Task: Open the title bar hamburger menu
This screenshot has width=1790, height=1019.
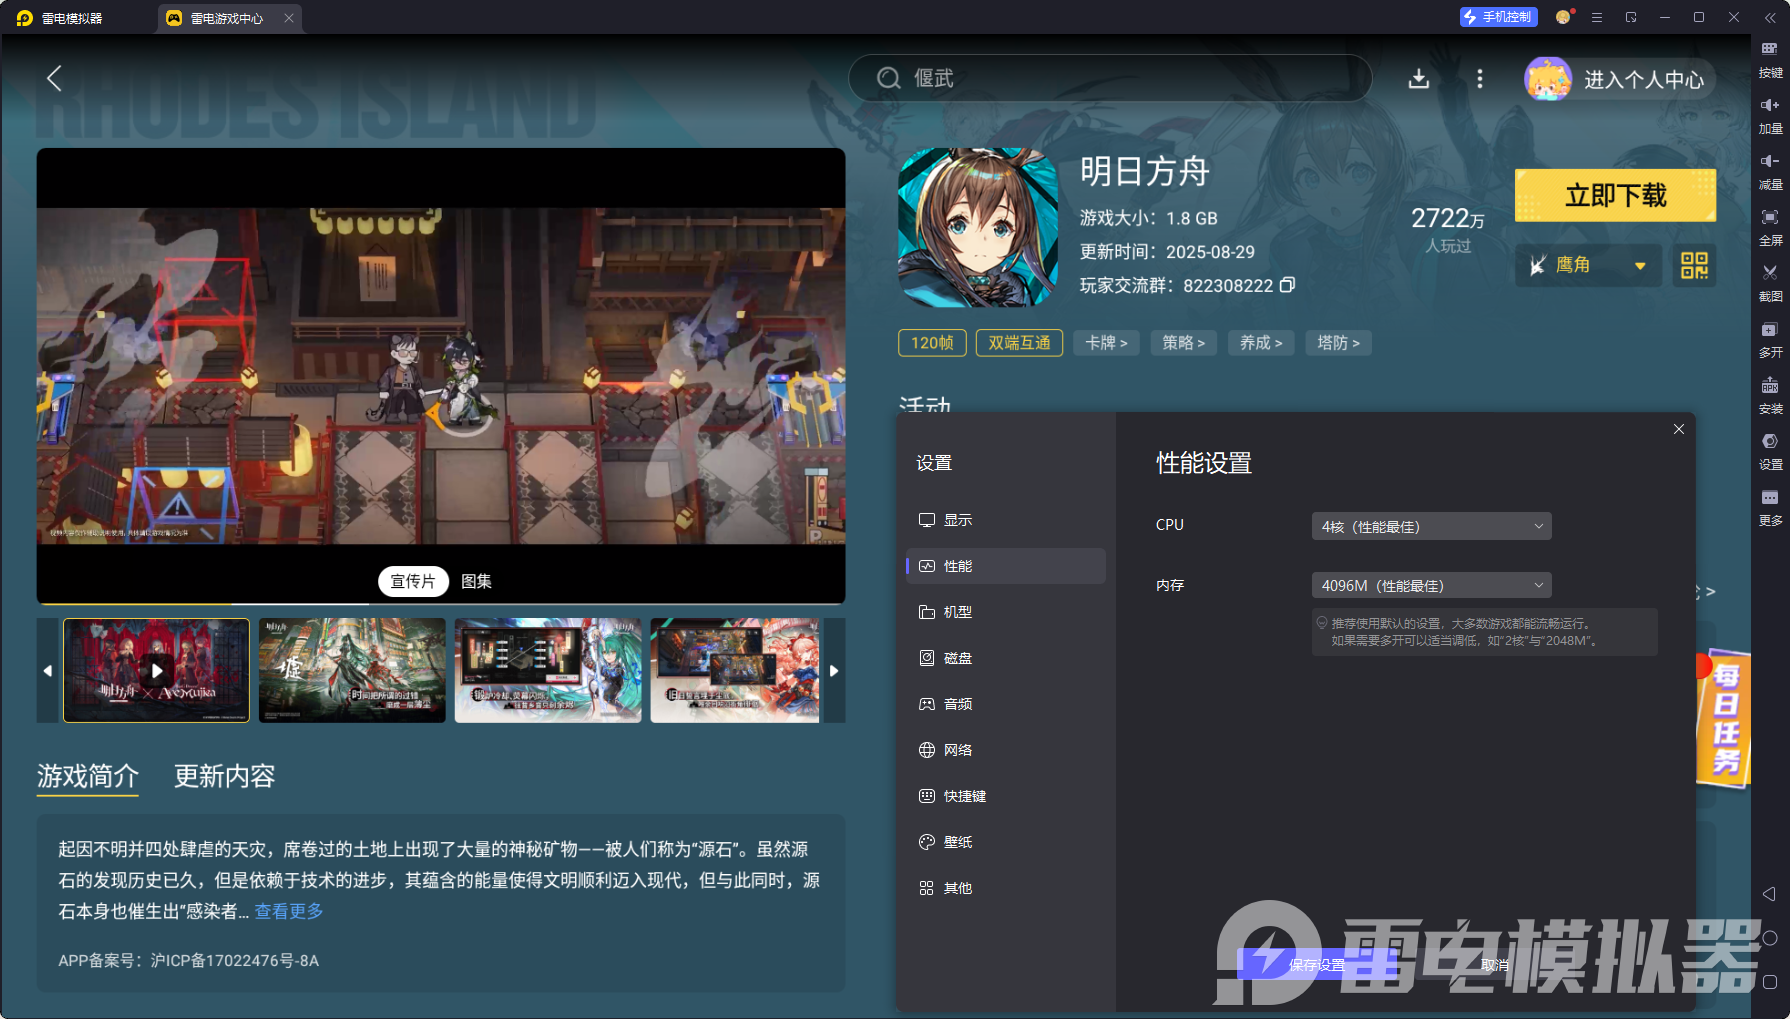Action: pos(1597,17)
